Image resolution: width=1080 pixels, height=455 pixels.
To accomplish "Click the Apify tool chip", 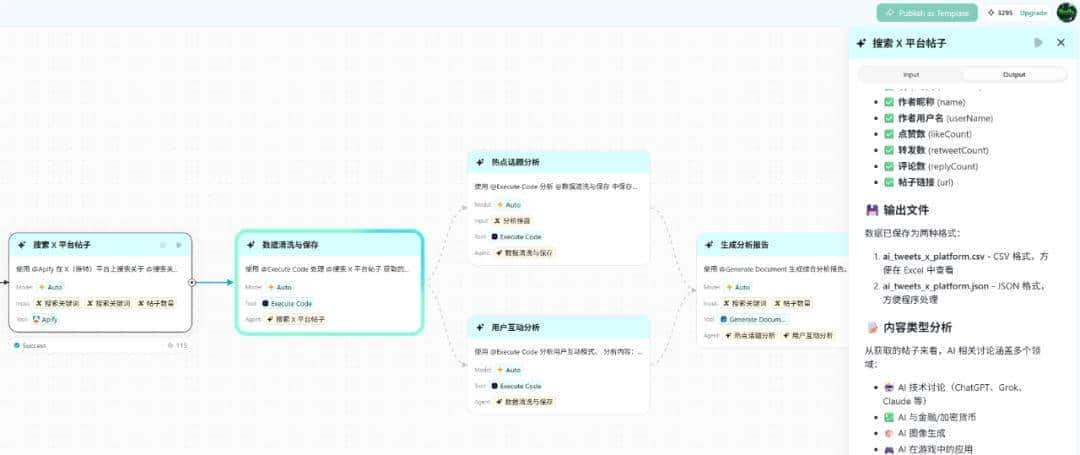I will pyautogui.click(x=46, y=319).
